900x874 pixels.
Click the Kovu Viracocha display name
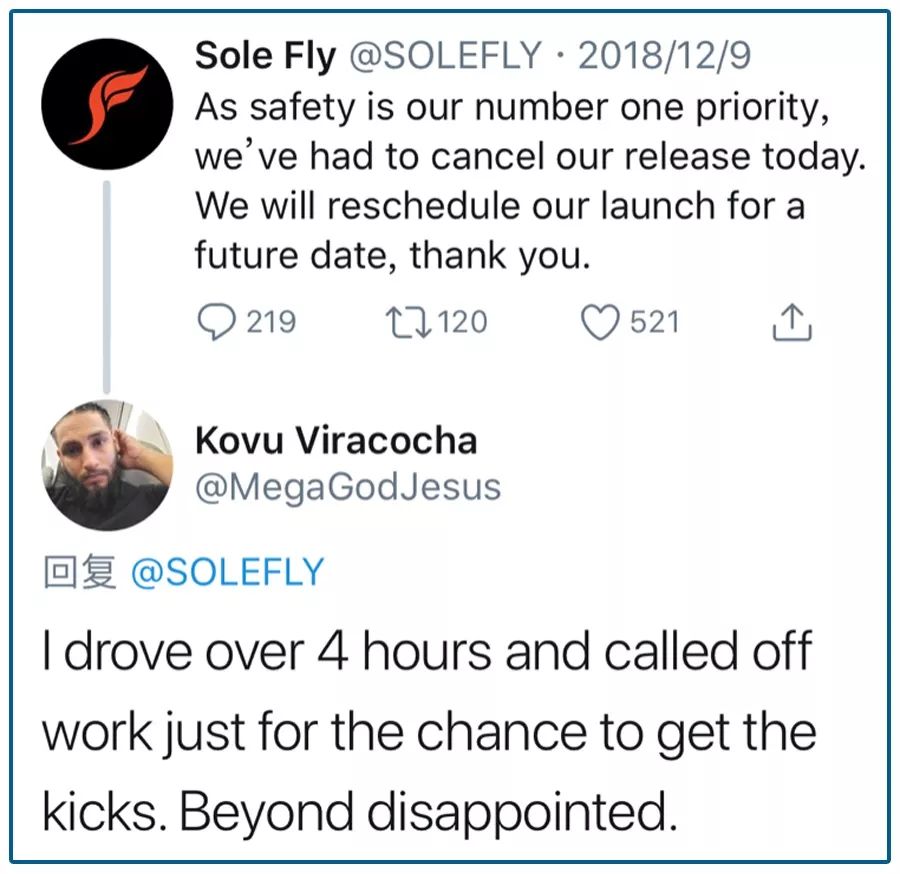click(x=336, y=440)
